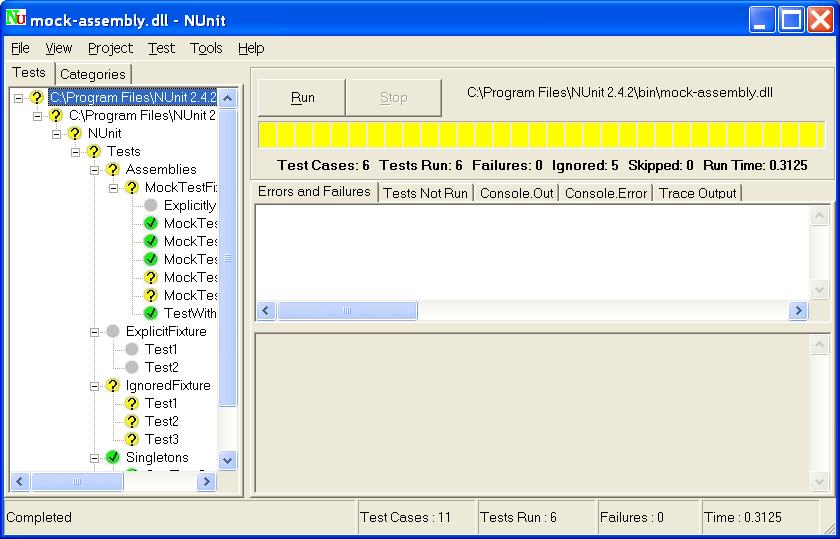Open the Console.Out tab
Viewport: 840px width, 539px height.
pos(516,193)
